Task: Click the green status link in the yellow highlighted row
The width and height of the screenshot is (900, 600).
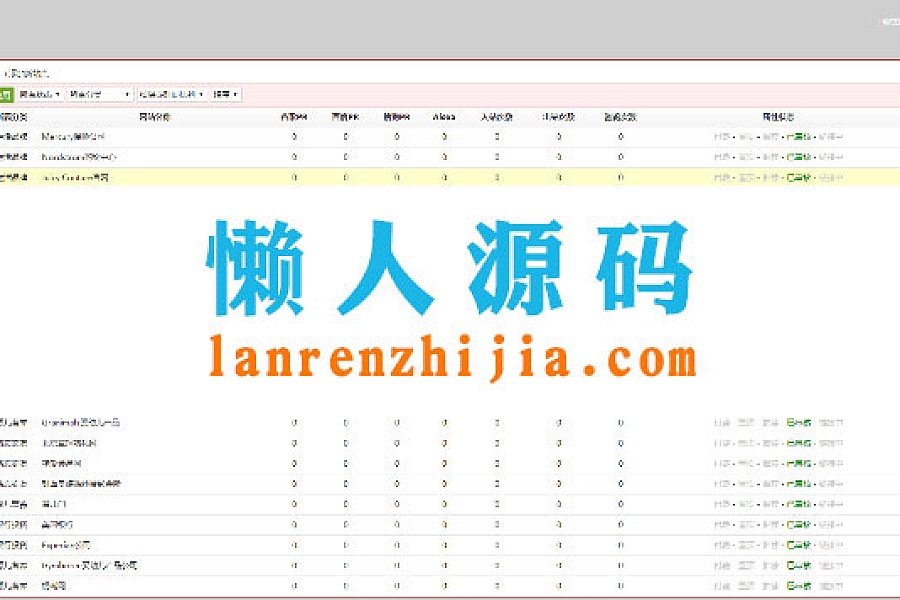Action: [x=798, y=177]
